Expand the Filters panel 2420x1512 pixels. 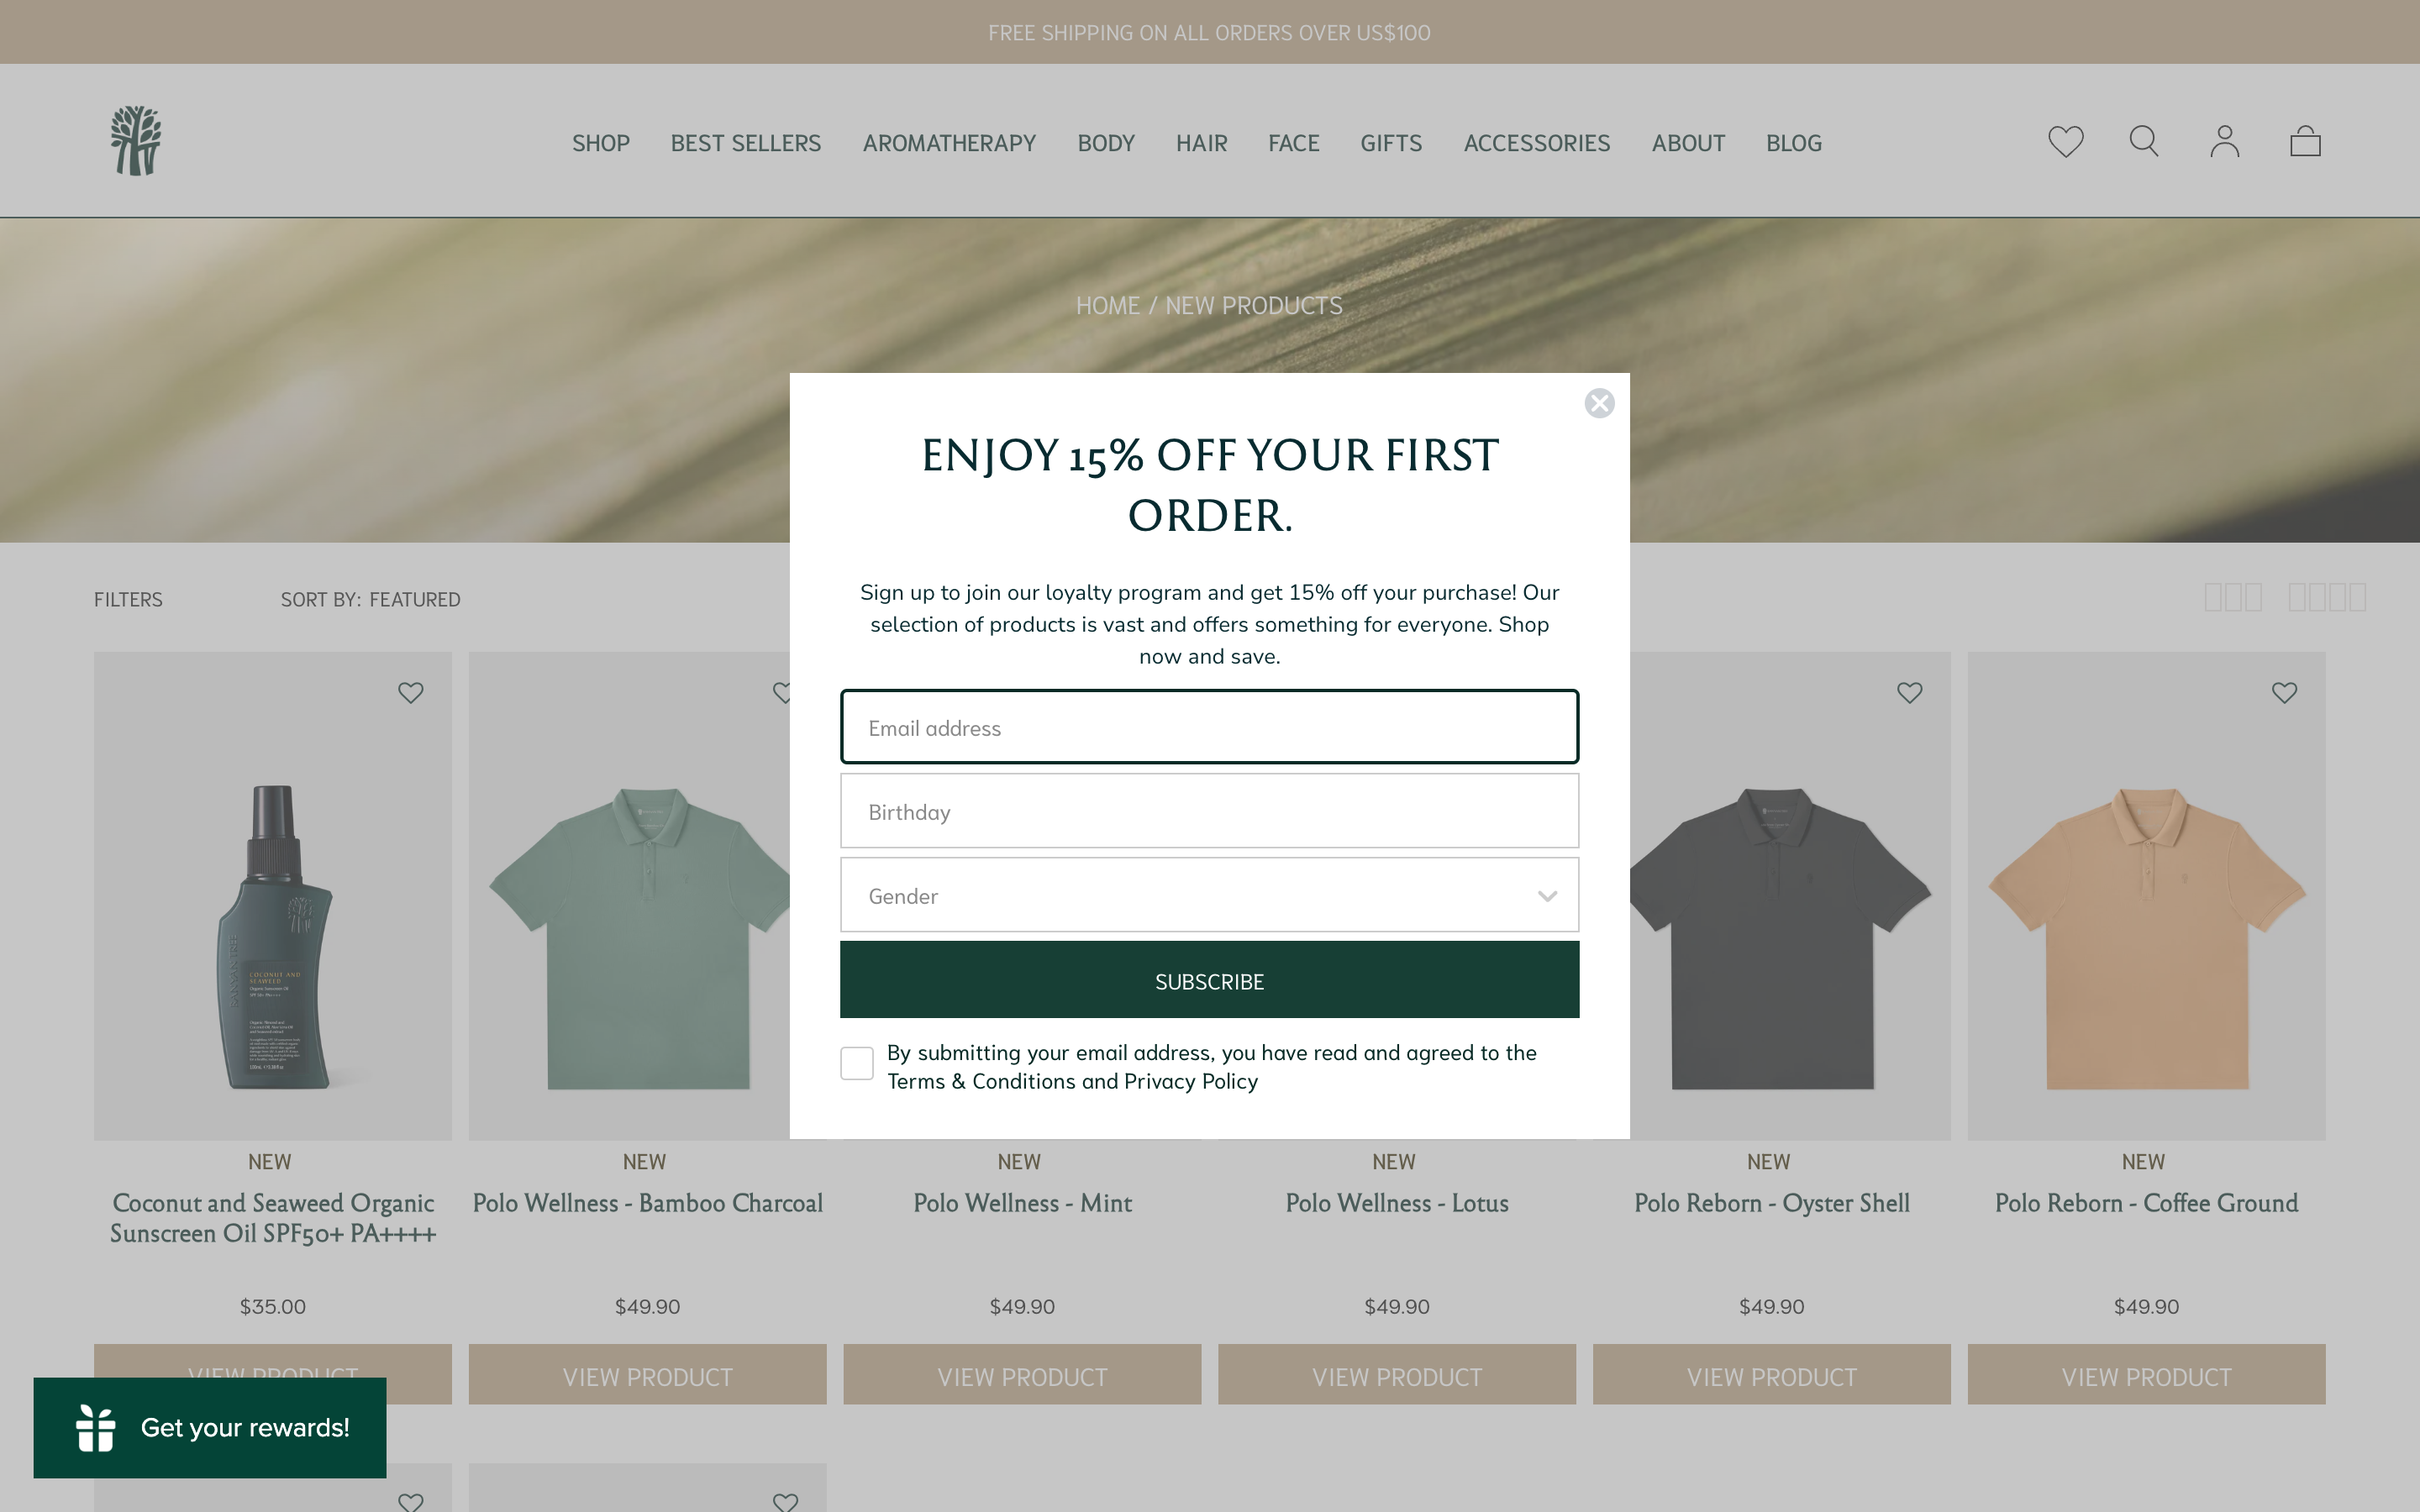click(128, 599)
